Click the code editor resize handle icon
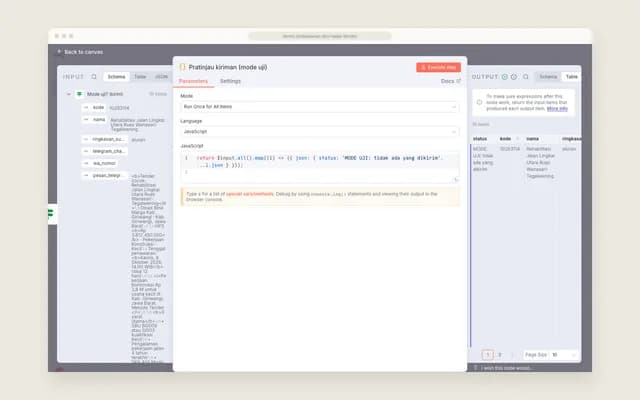This screenshot has width=640, height=400. [x=456, y=180]
